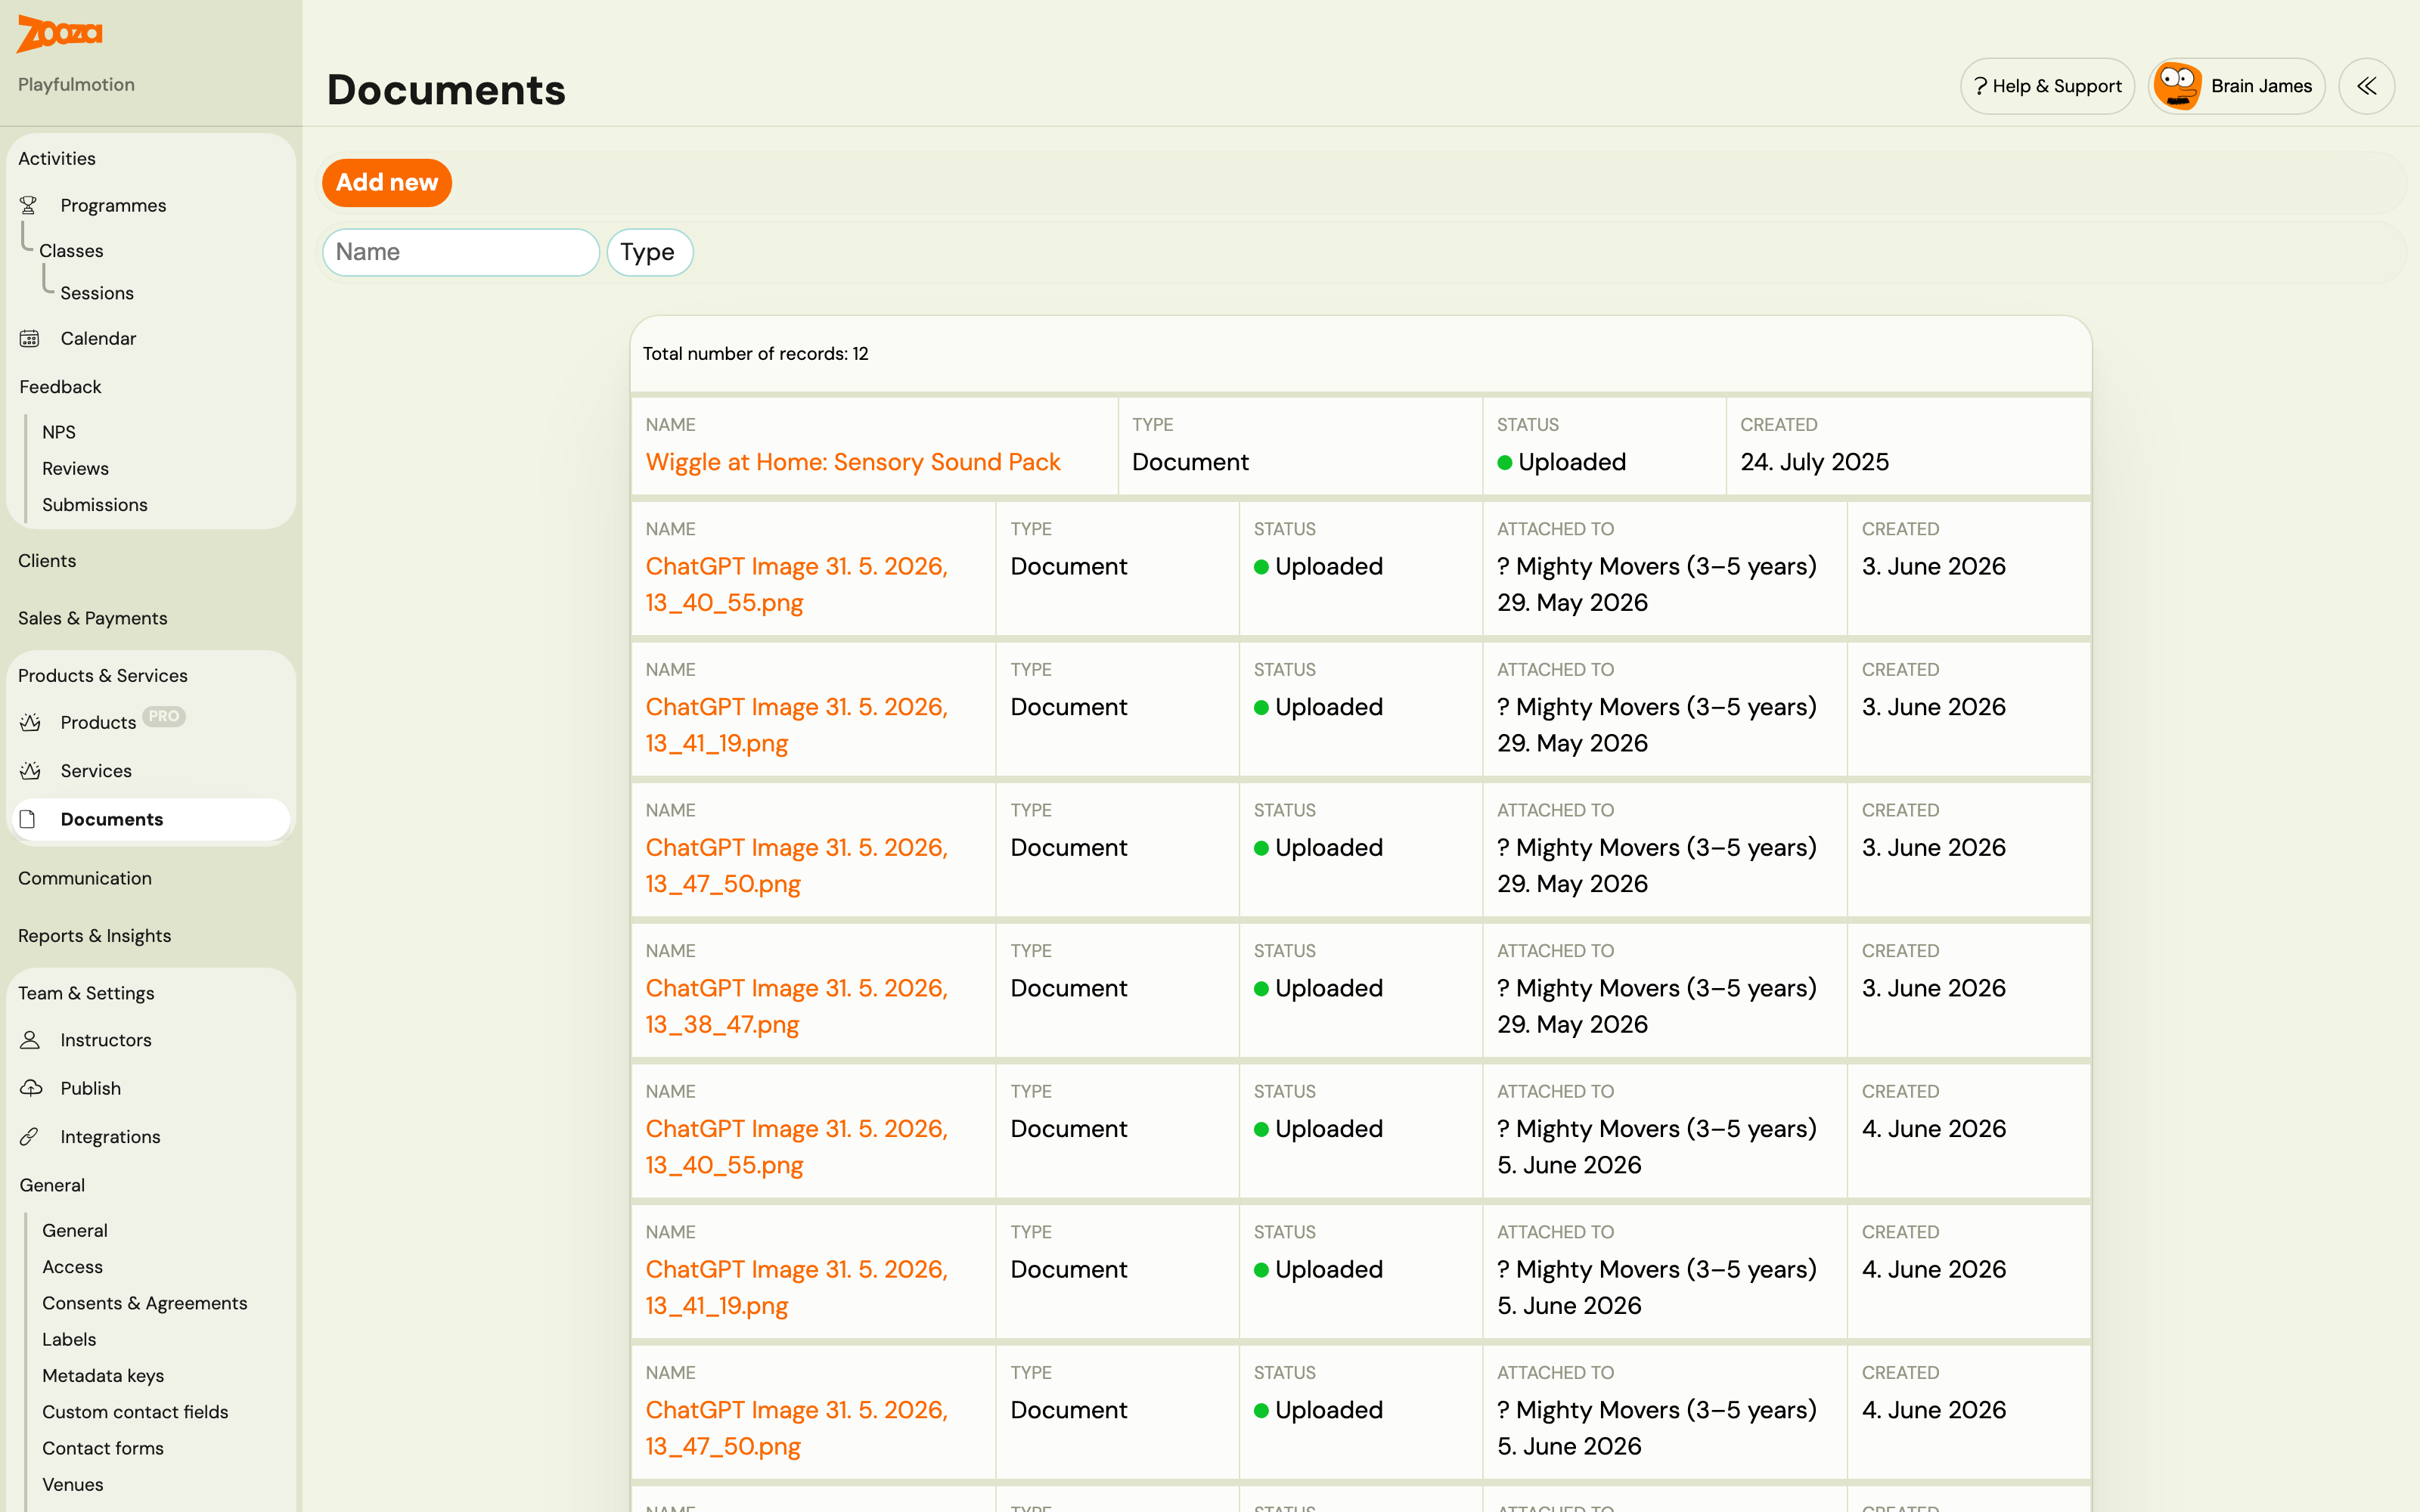Collapse the panel with double-chevron icon

(x=2366, y=86)
